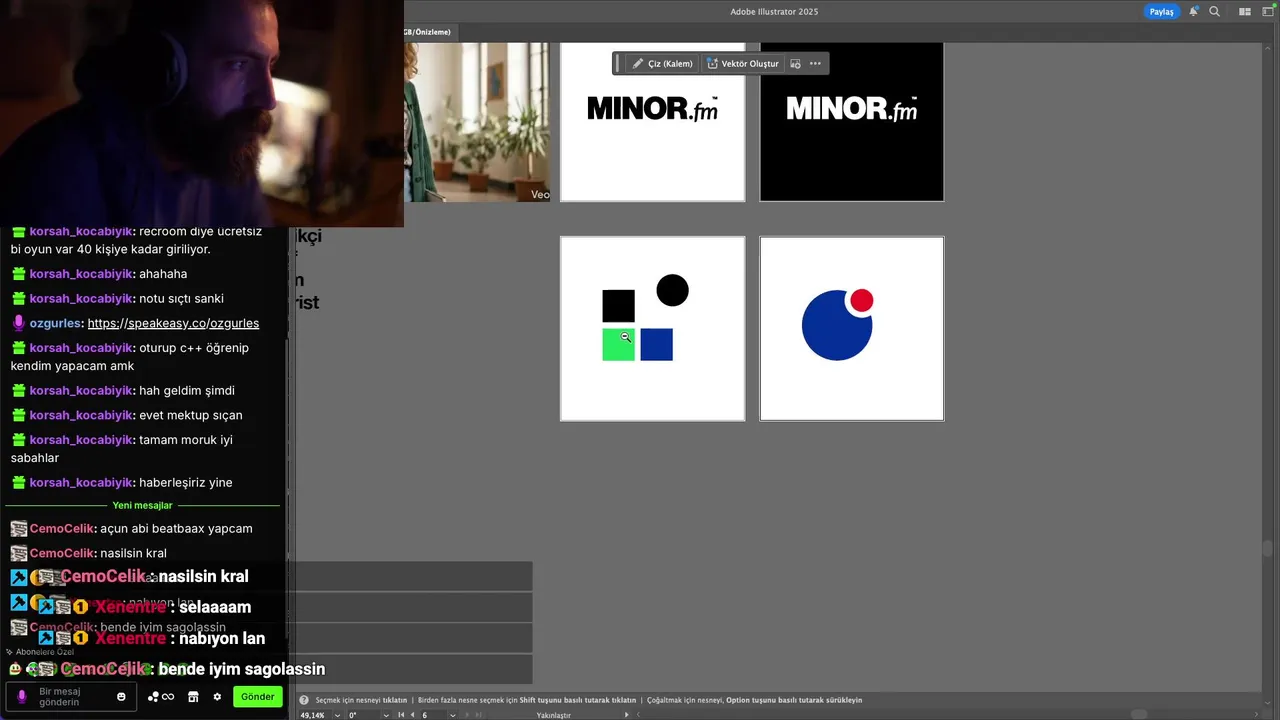Viewport: 1280px width, 720px height.
Task: Open the emoji picker in chat input
Action: [x=121, y=697]
